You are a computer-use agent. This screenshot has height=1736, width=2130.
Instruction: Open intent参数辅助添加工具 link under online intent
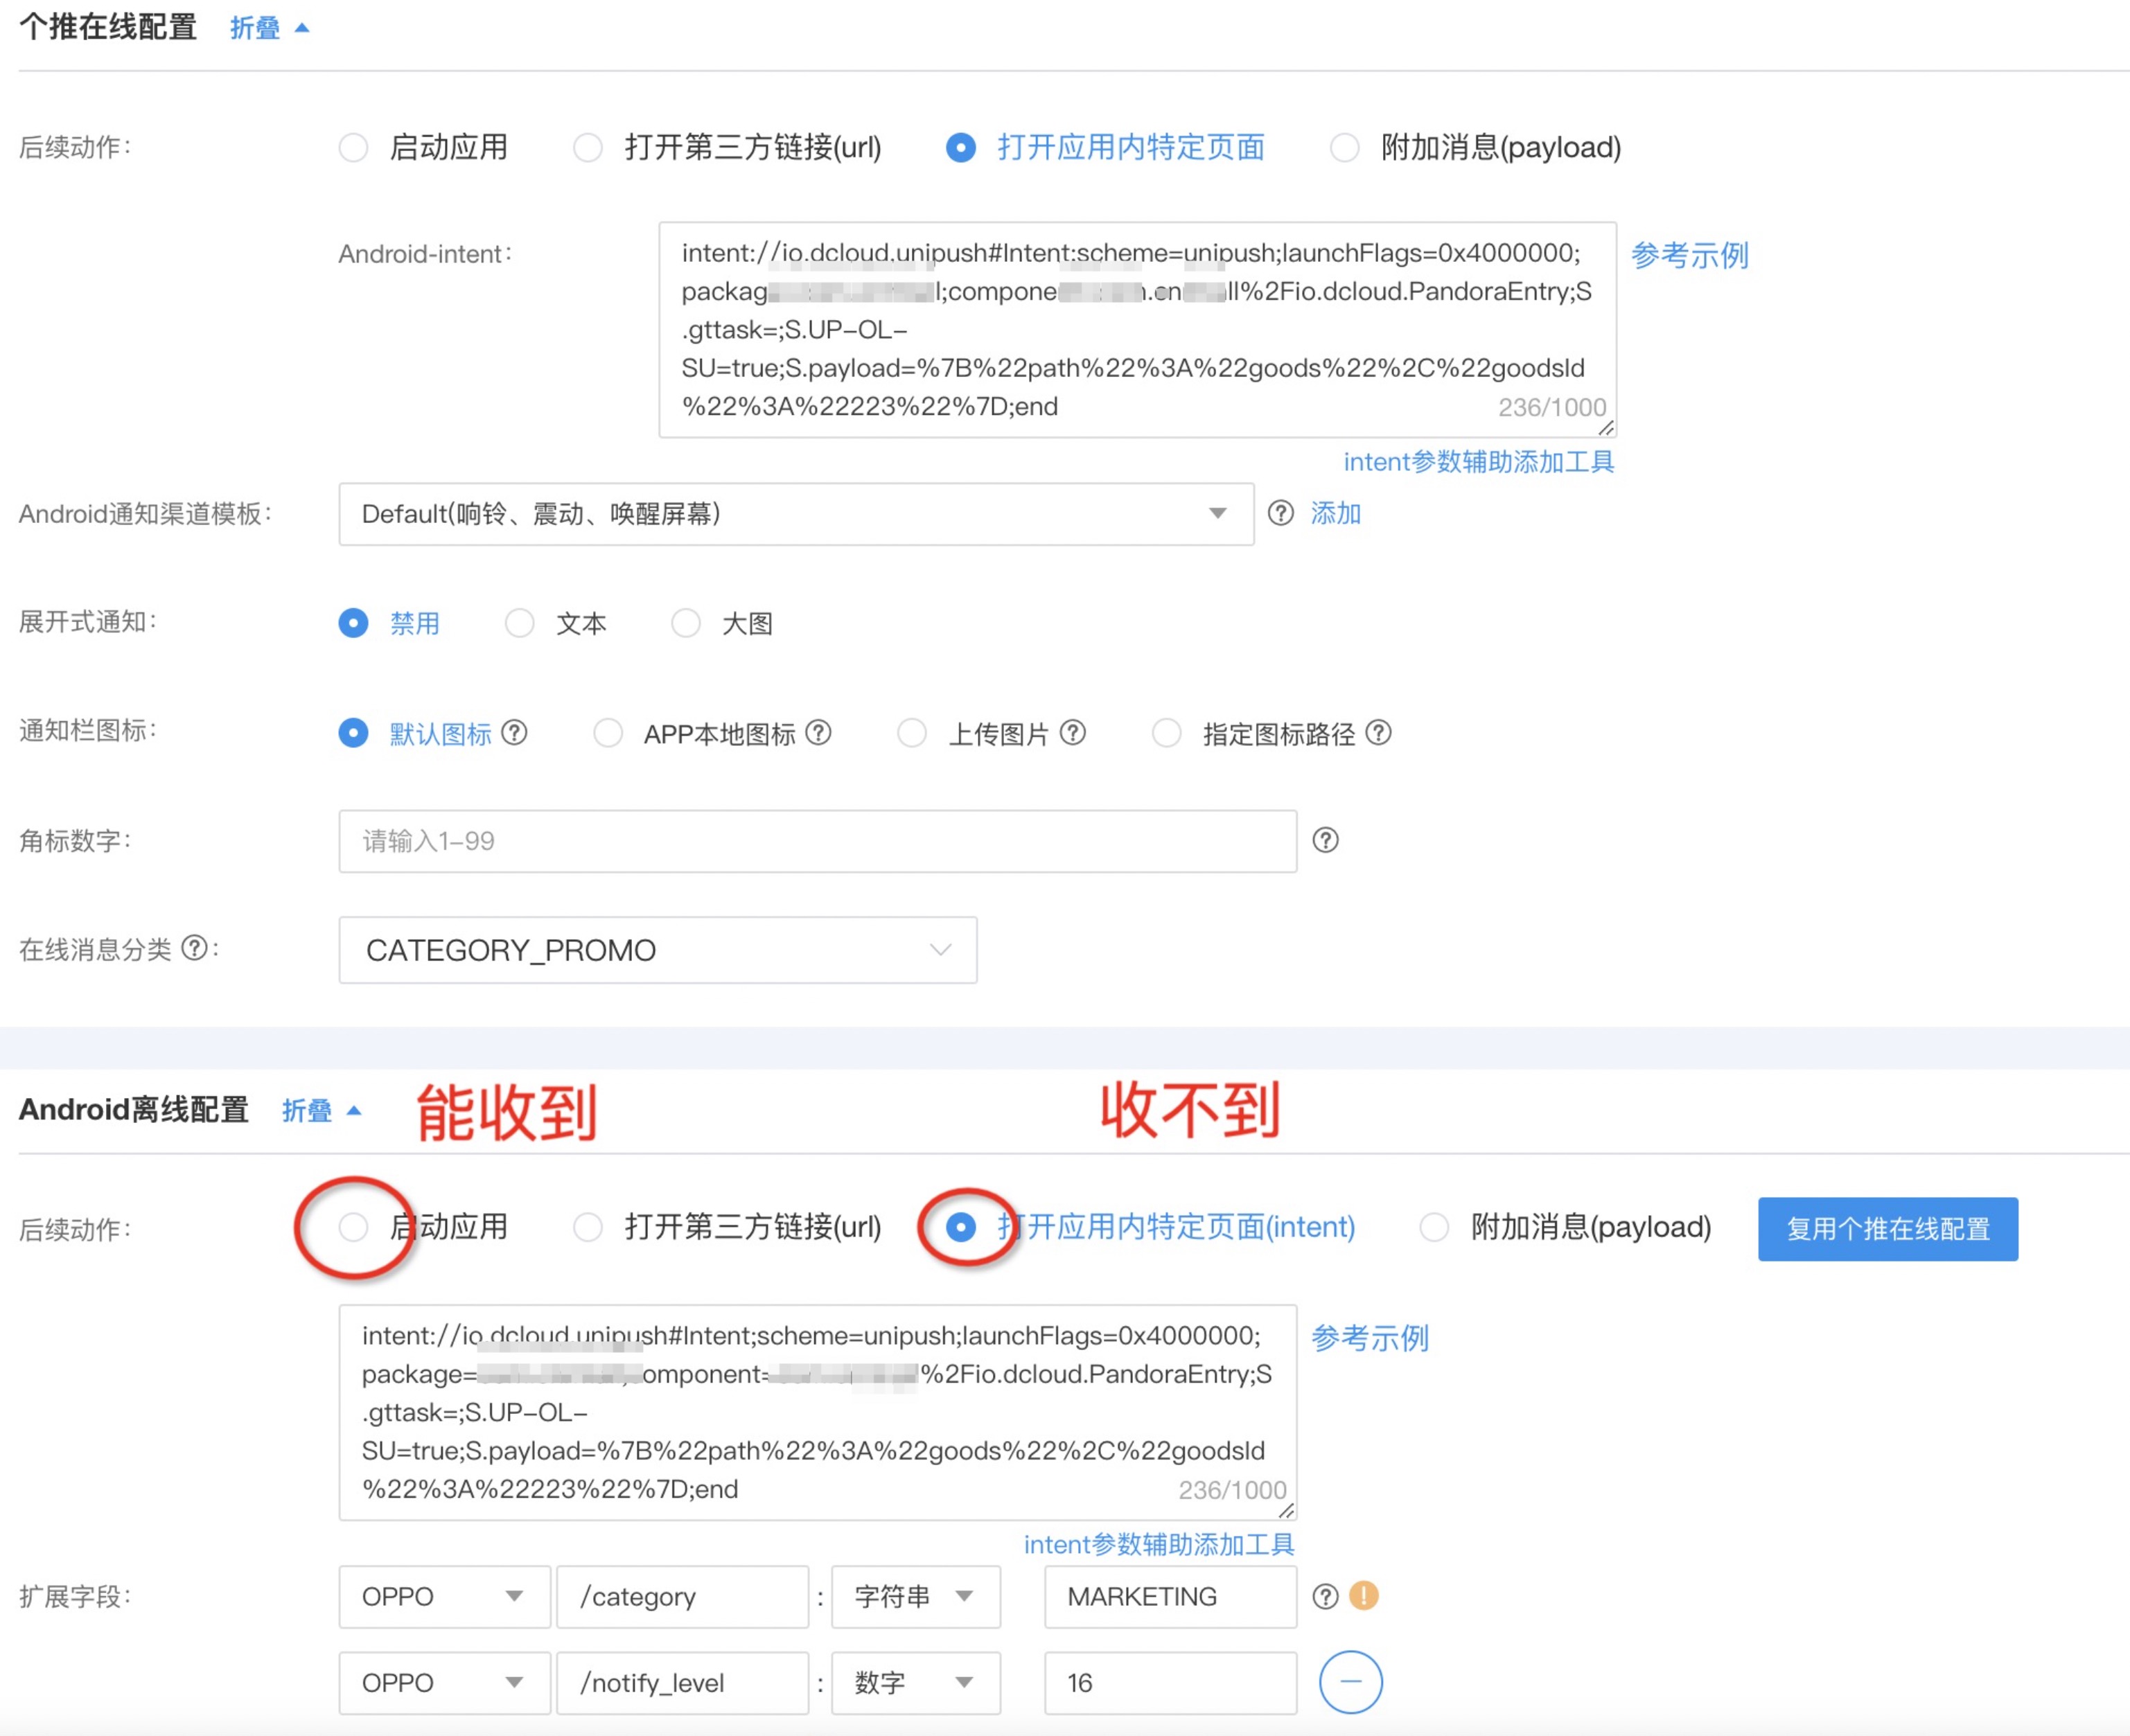[1478, 461]
